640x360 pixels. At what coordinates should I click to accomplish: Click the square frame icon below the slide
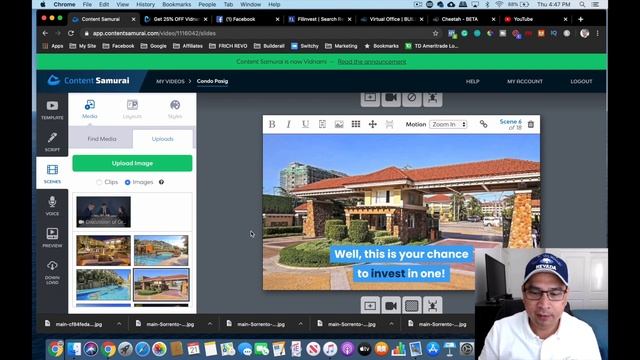(x=411, y=306)
